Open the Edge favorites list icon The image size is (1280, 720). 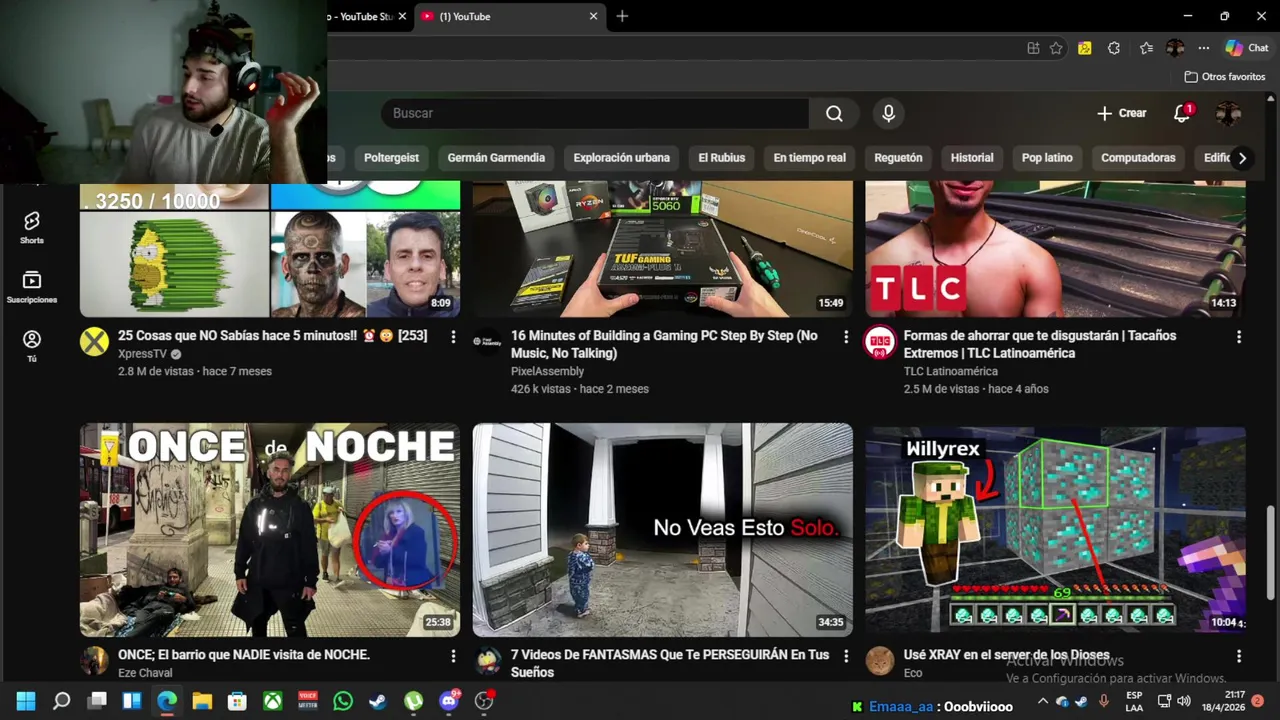point(1146,48)
